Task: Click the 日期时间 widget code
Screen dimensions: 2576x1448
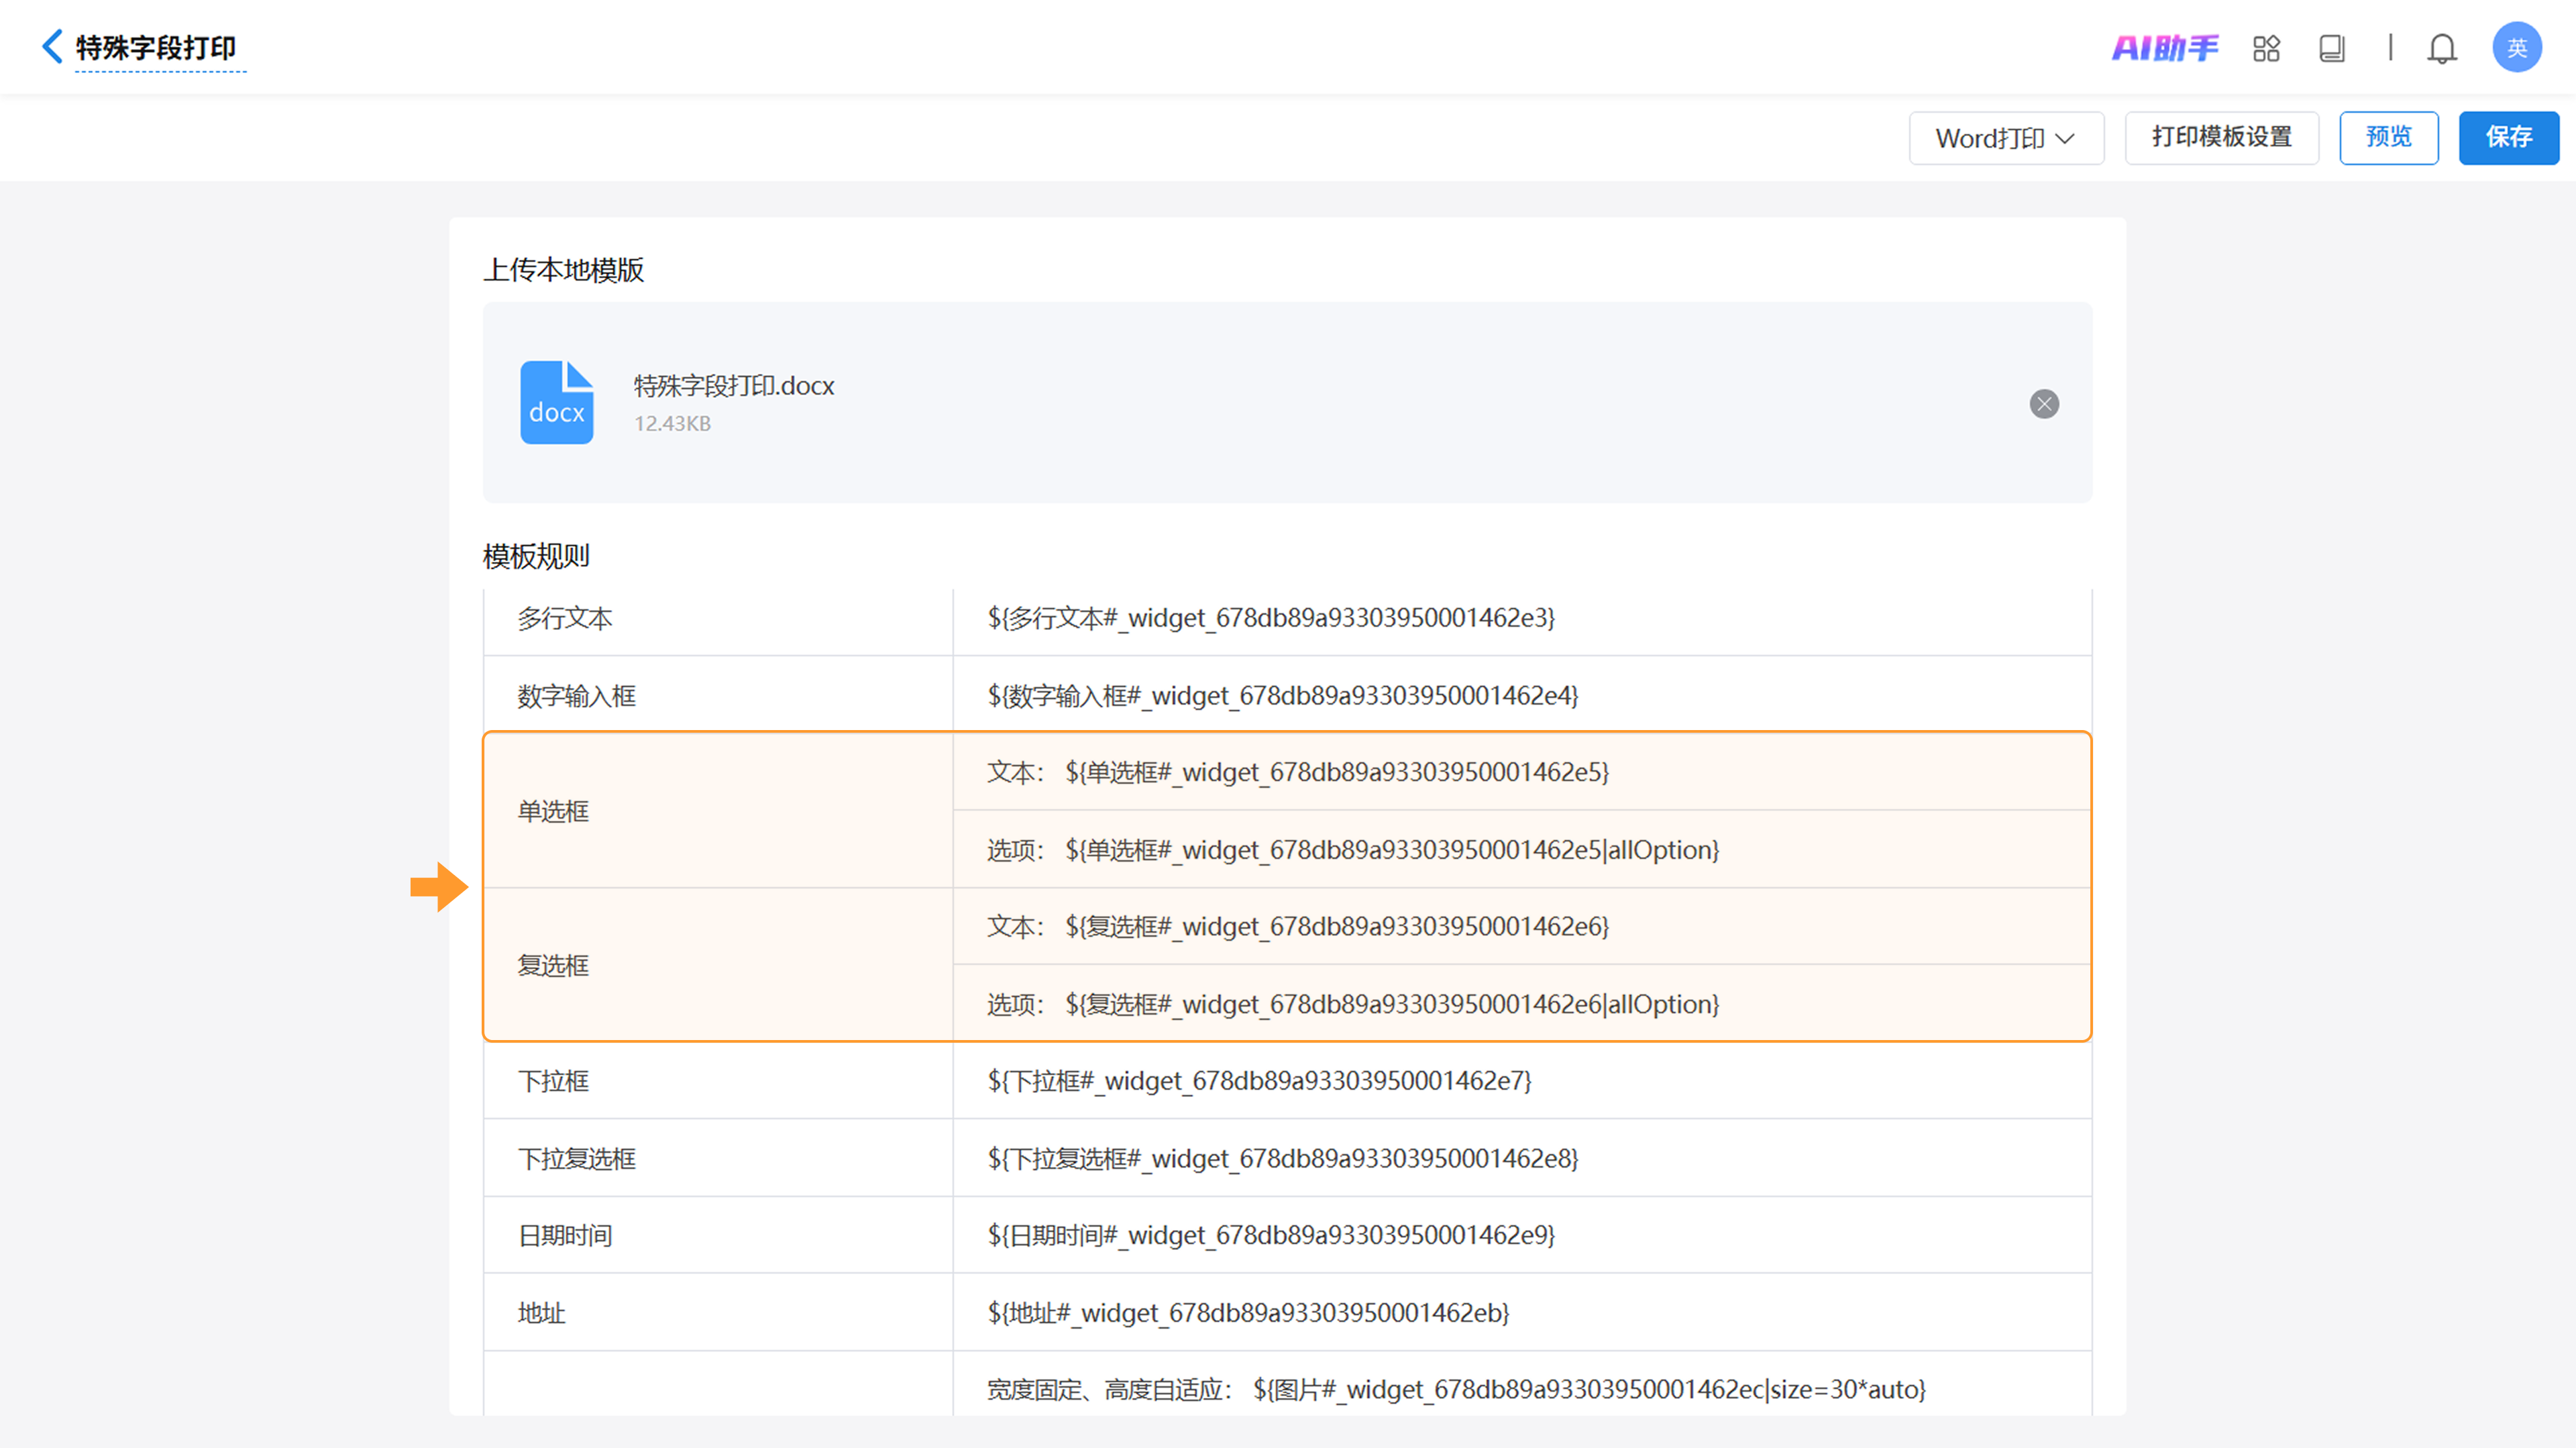Action: click(1271, 1235)
